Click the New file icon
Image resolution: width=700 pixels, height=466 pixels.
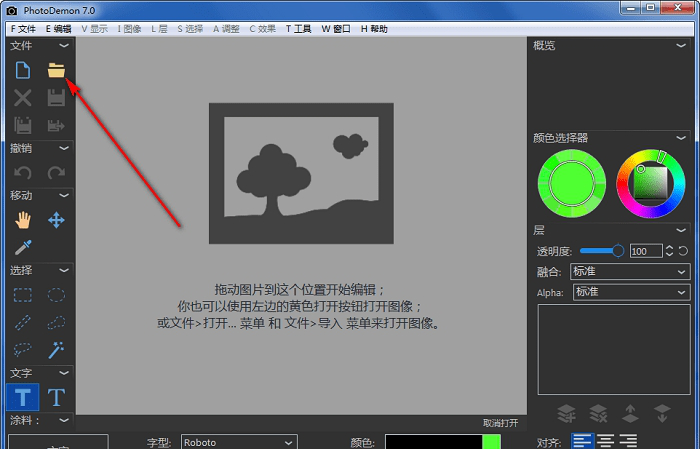pos(23,70)
